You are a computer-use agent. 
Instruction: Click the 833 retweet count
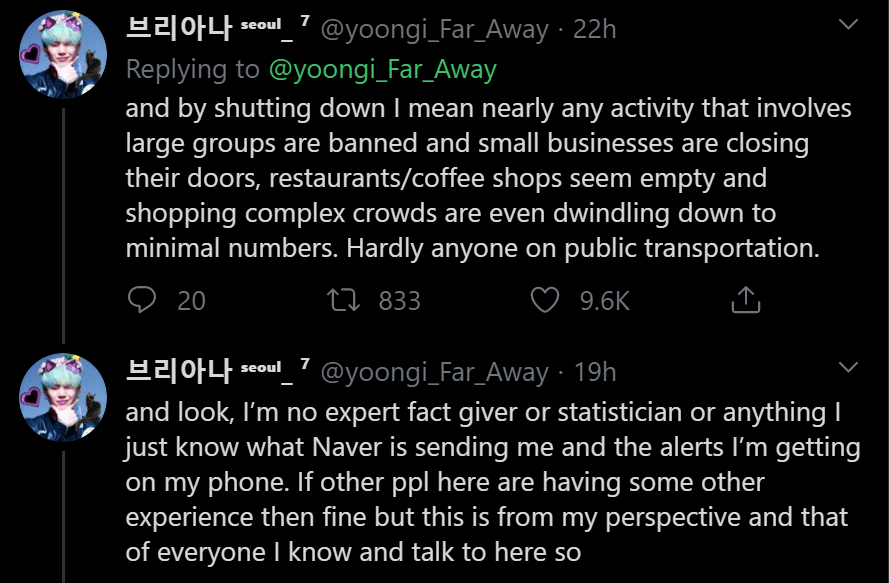tap(400, 301)
